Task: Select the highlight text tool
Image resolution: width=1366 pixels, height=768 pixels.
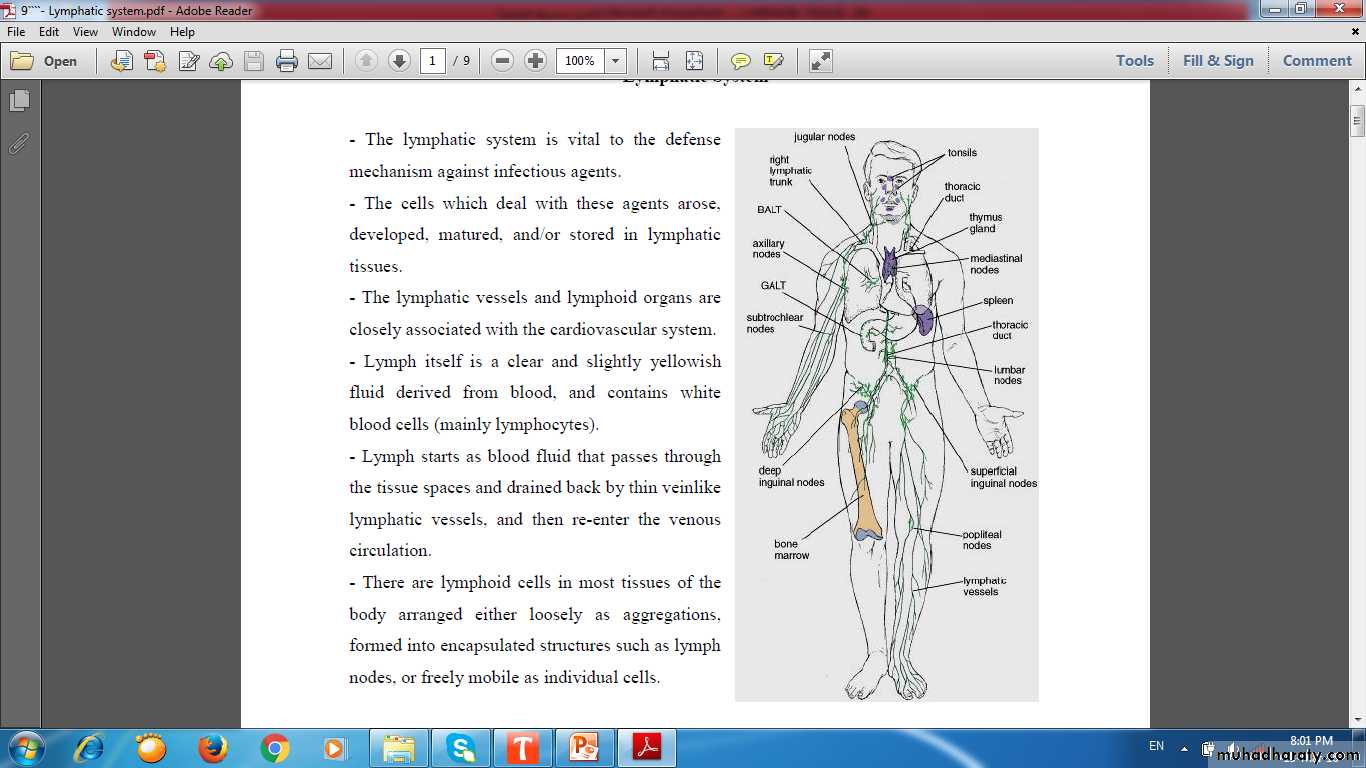Action: [773, 61]
